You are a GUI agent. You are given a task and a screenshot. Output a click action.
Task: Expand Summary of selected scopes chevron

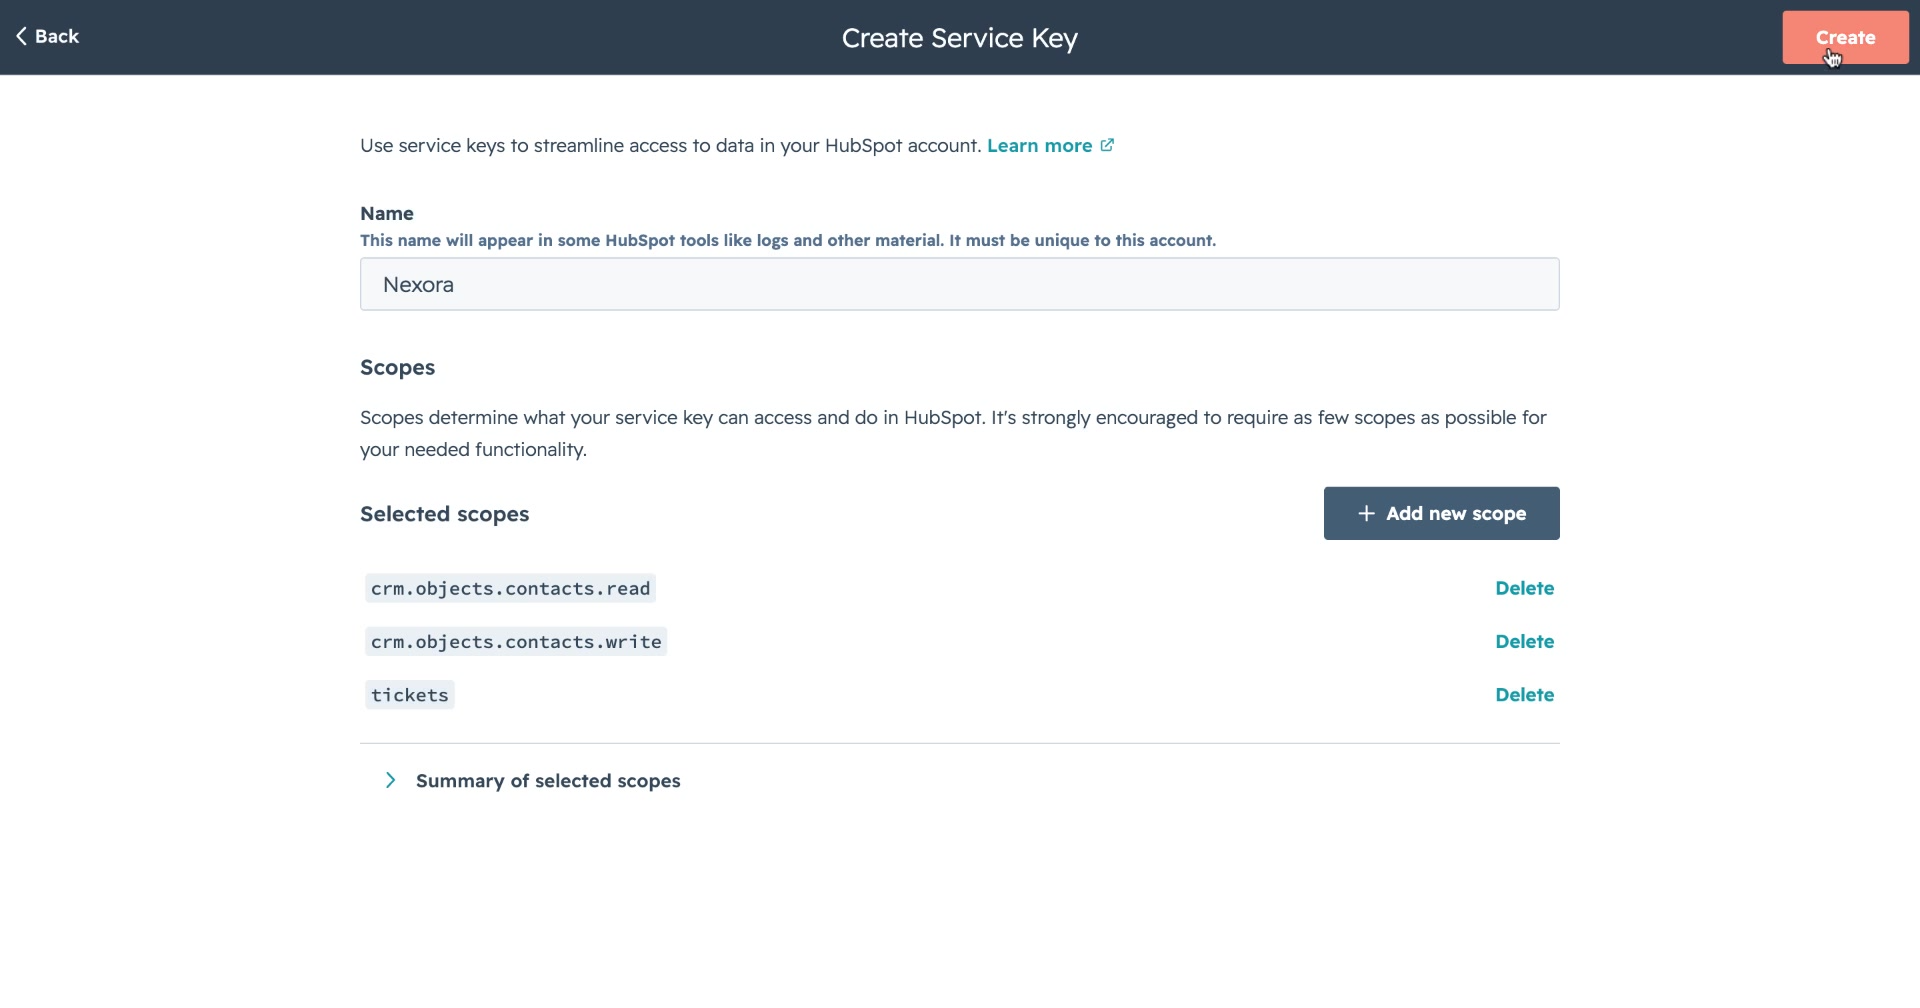click(390, 780)
